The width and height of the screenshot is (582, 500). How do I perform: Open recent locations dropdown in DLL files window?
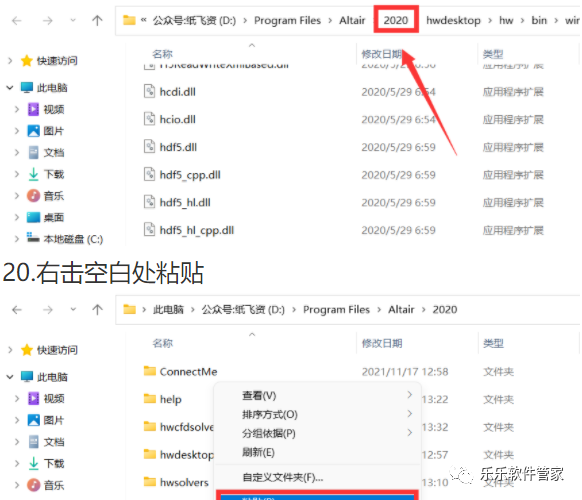(x=73, y=20)
